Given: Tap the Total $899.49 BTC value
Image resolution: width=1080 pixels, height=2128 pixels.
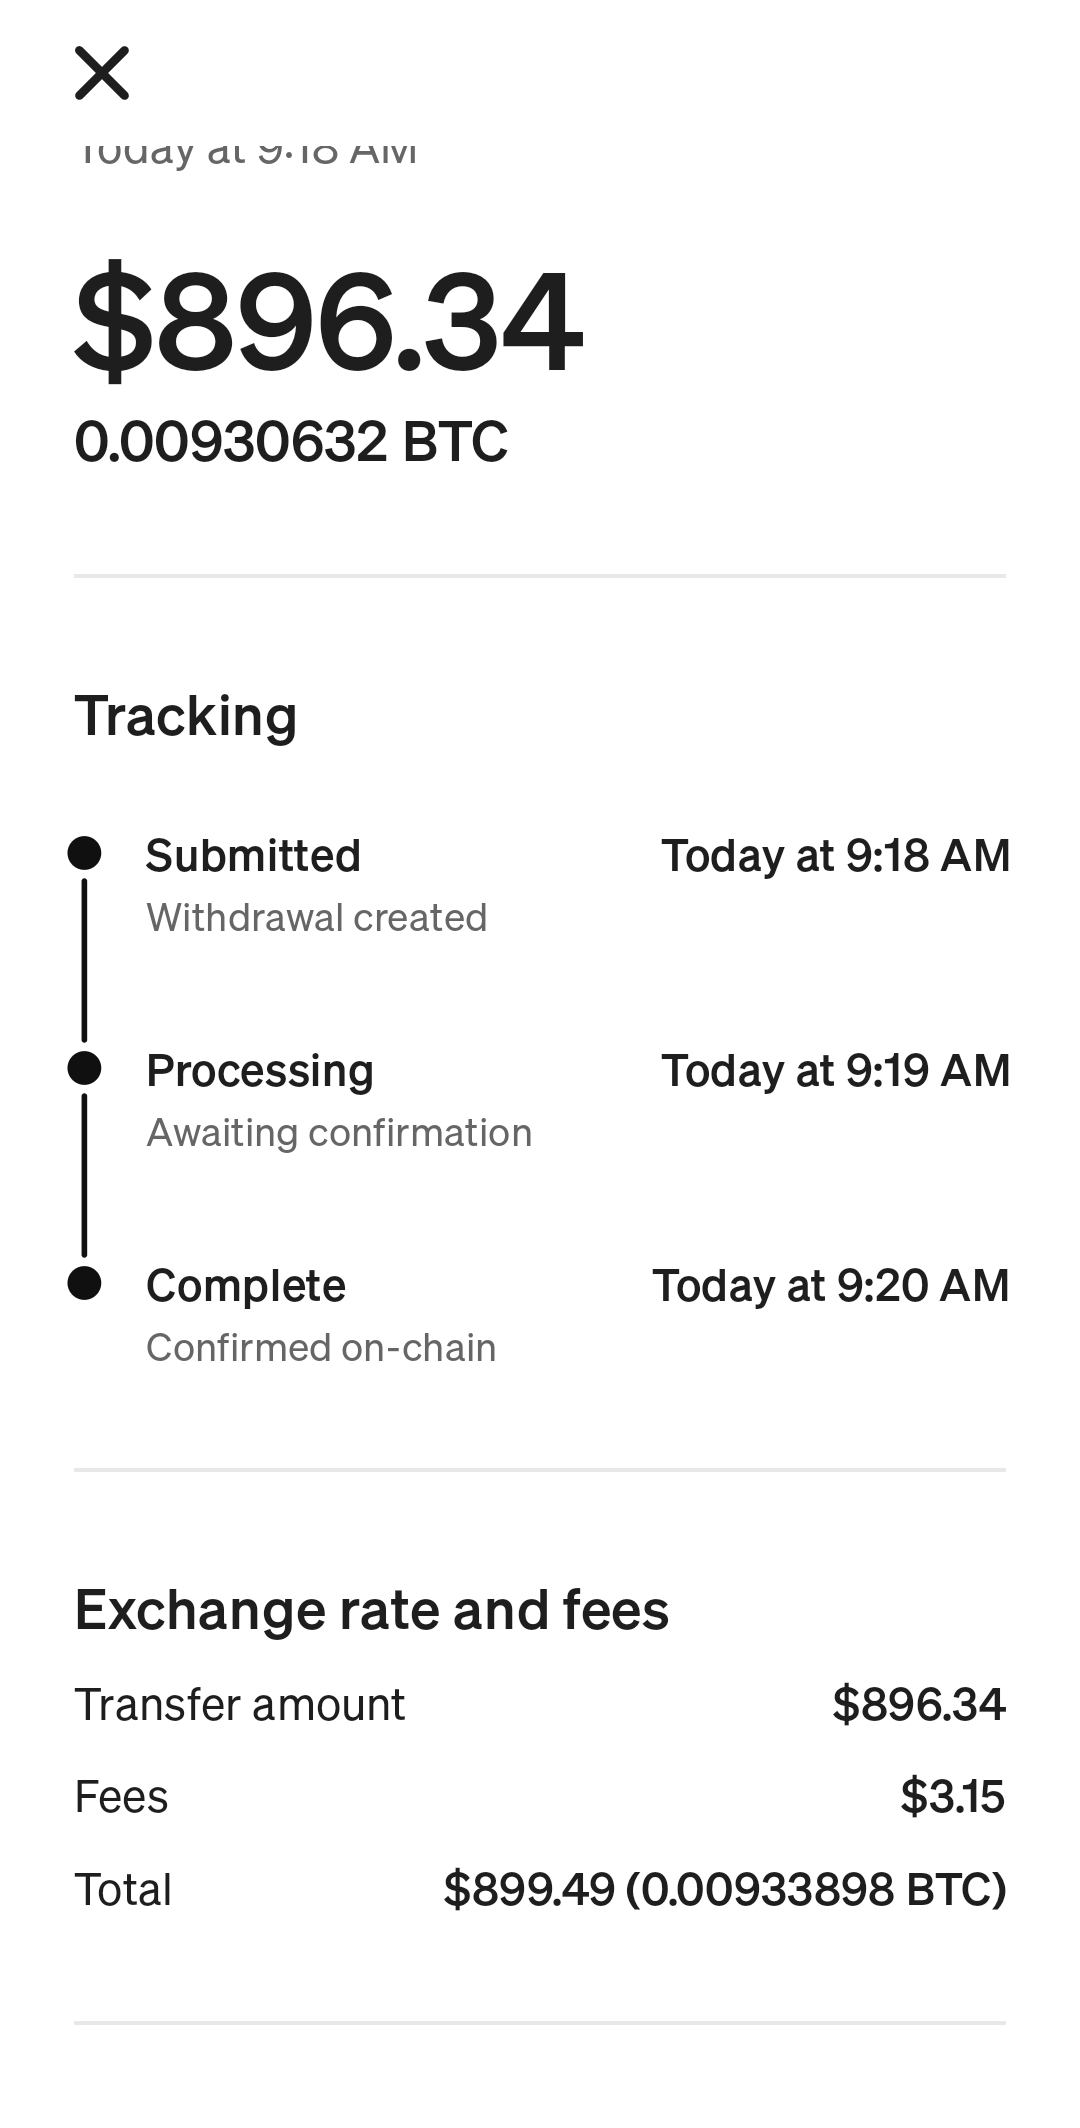Looking at the screenshot, I should pyautogui.click(x=724, y=1890).
